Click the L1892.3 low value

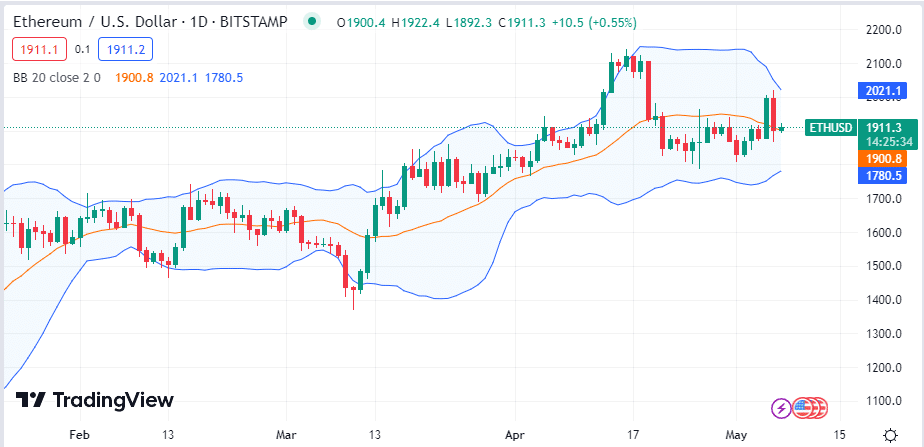pos(468,22)
